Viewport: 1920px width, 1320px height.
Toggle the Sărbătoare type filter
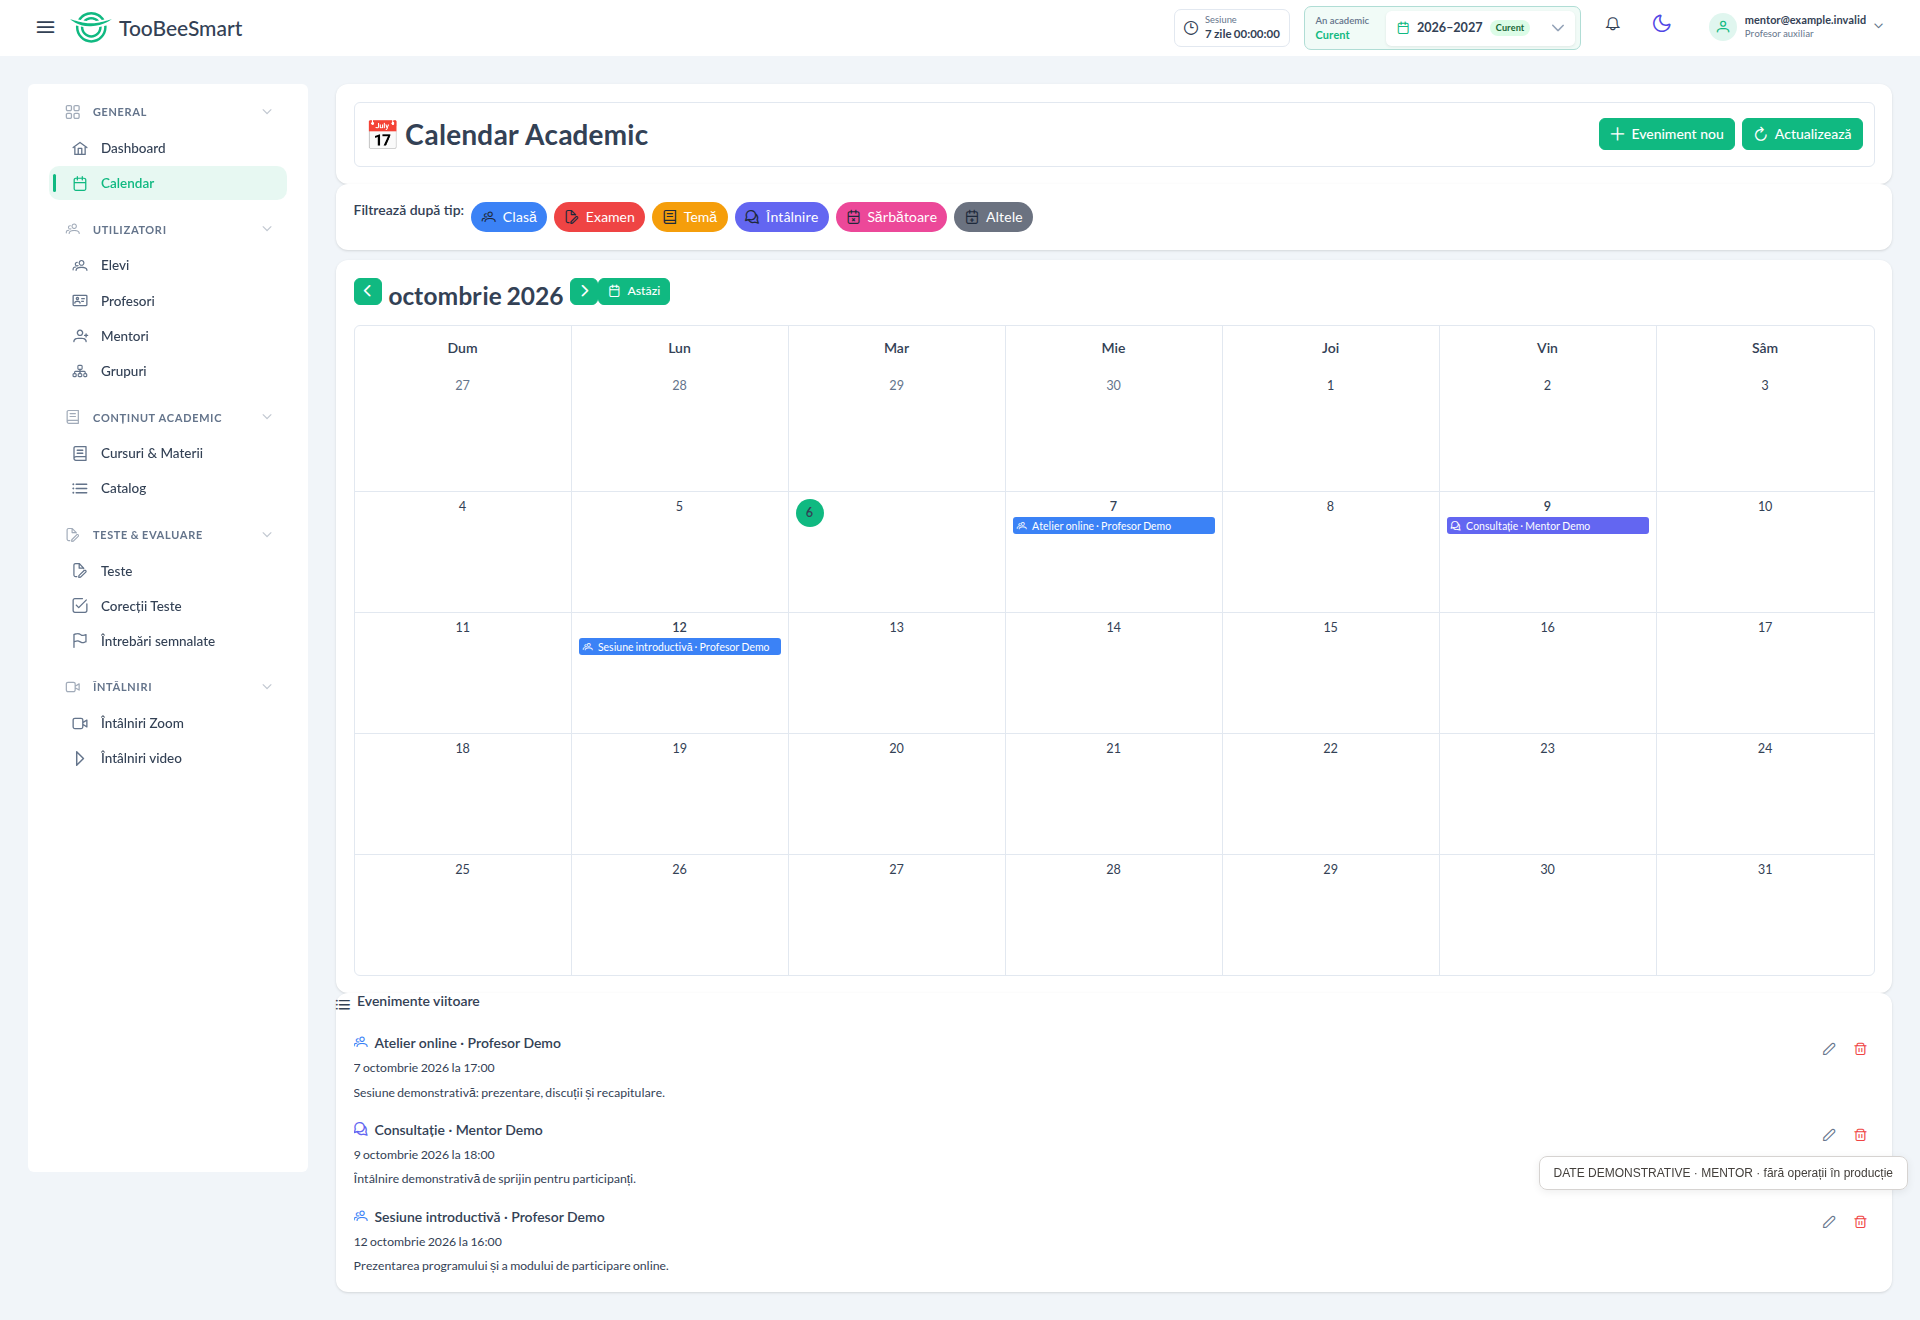point(891,217)
